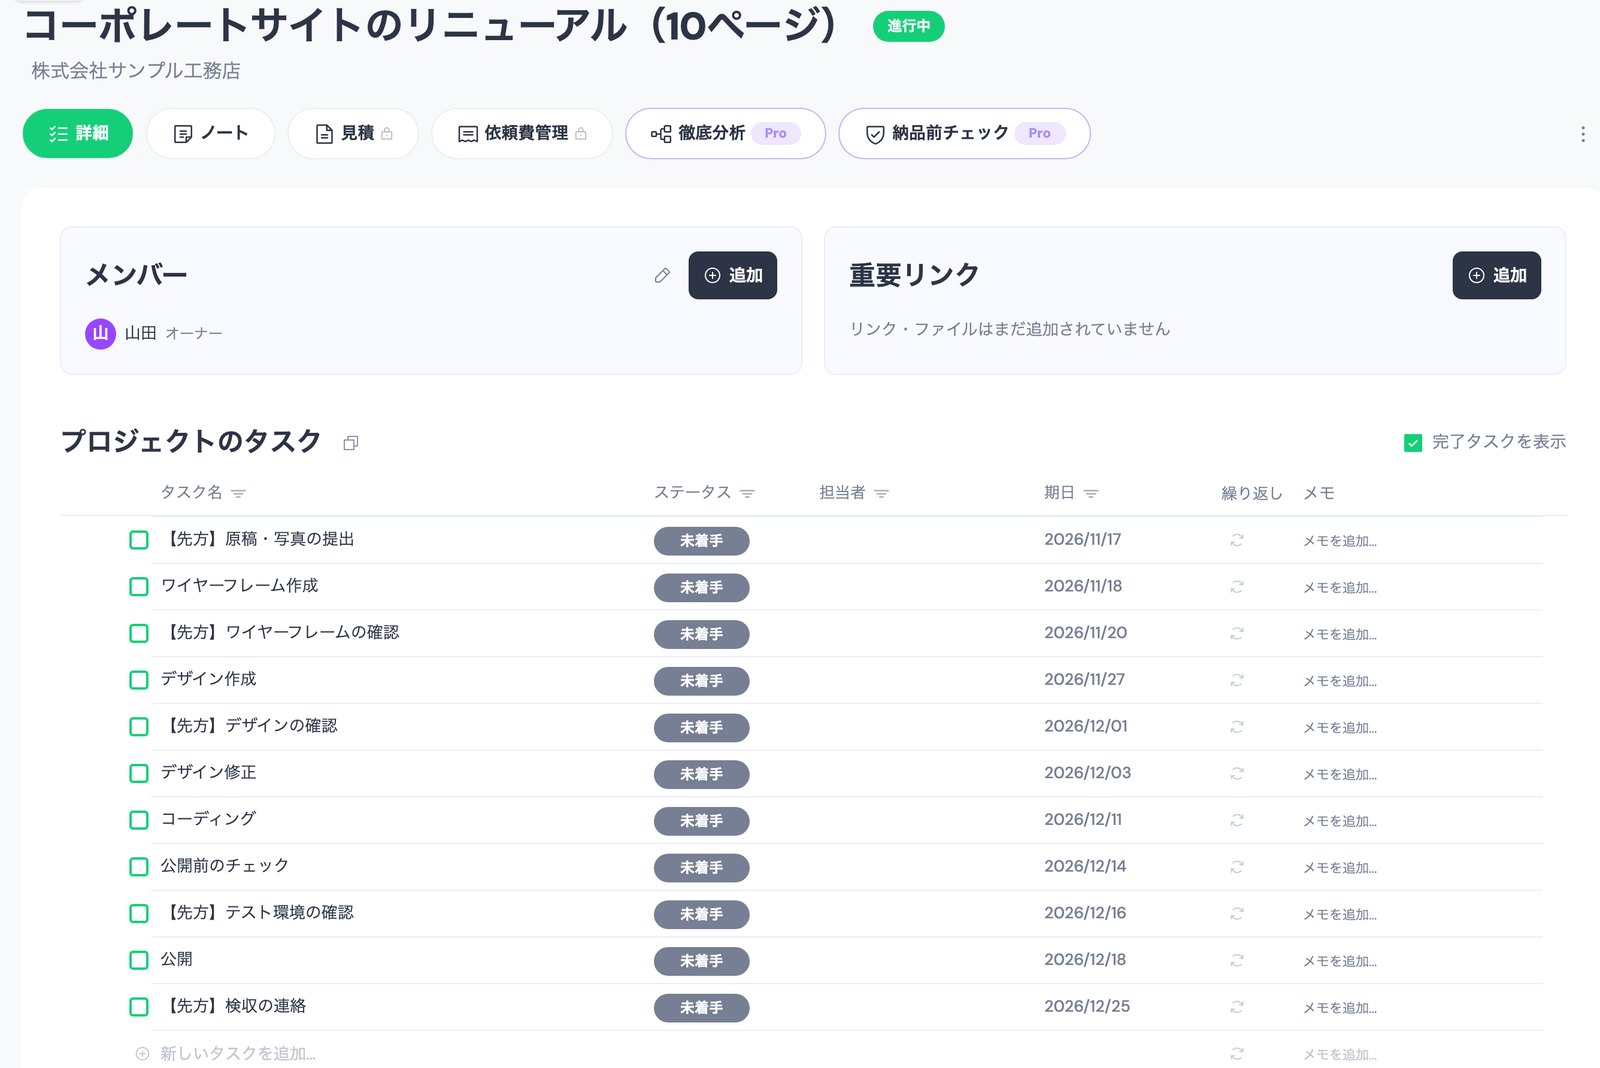Open the 徹底分析 Pro tab
The width and height of the screenshot is (1600, 1068).
[725, 133]
